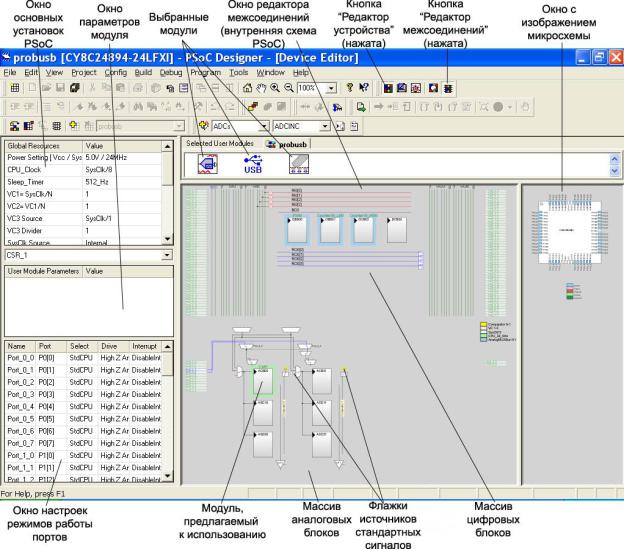624x550 pixels.
Task: Select the first digital block DBB00
Action: pyautogui.click(x=297, y=230)
